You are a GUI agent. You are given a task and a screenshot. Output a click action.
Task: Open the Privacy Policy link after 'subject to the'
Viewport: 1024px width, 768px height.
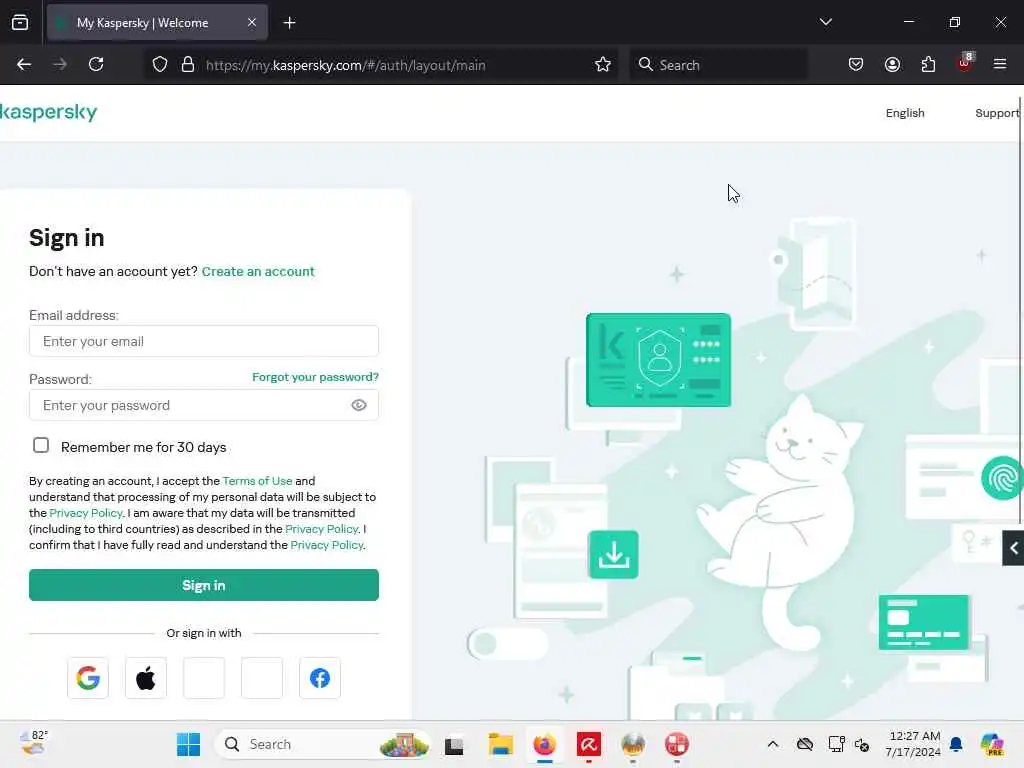(x=86, y=513)
